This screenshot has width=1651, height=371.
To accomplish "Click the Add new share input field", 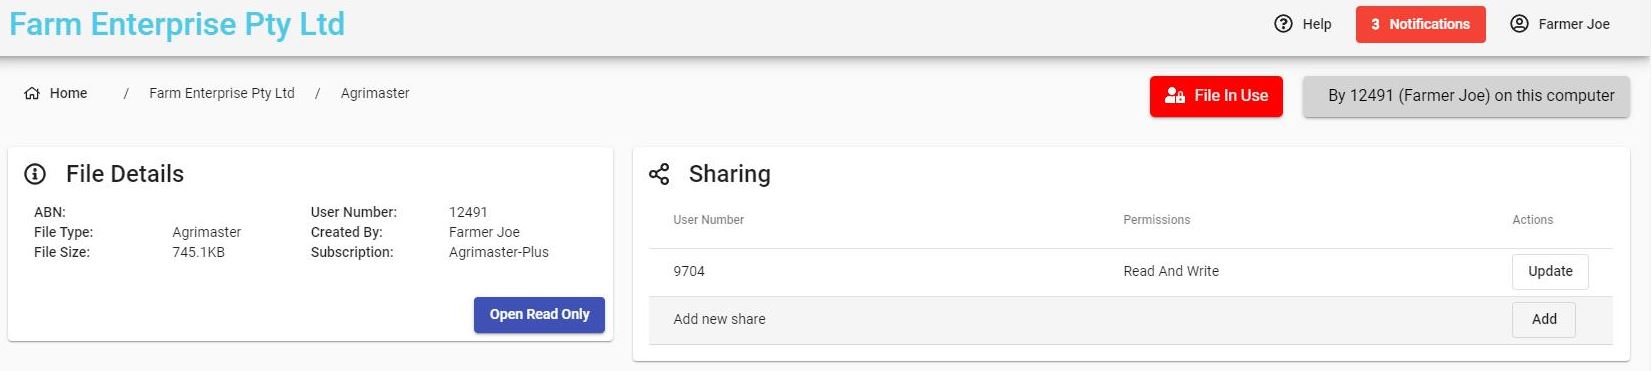I will [x=1070, y=320].
